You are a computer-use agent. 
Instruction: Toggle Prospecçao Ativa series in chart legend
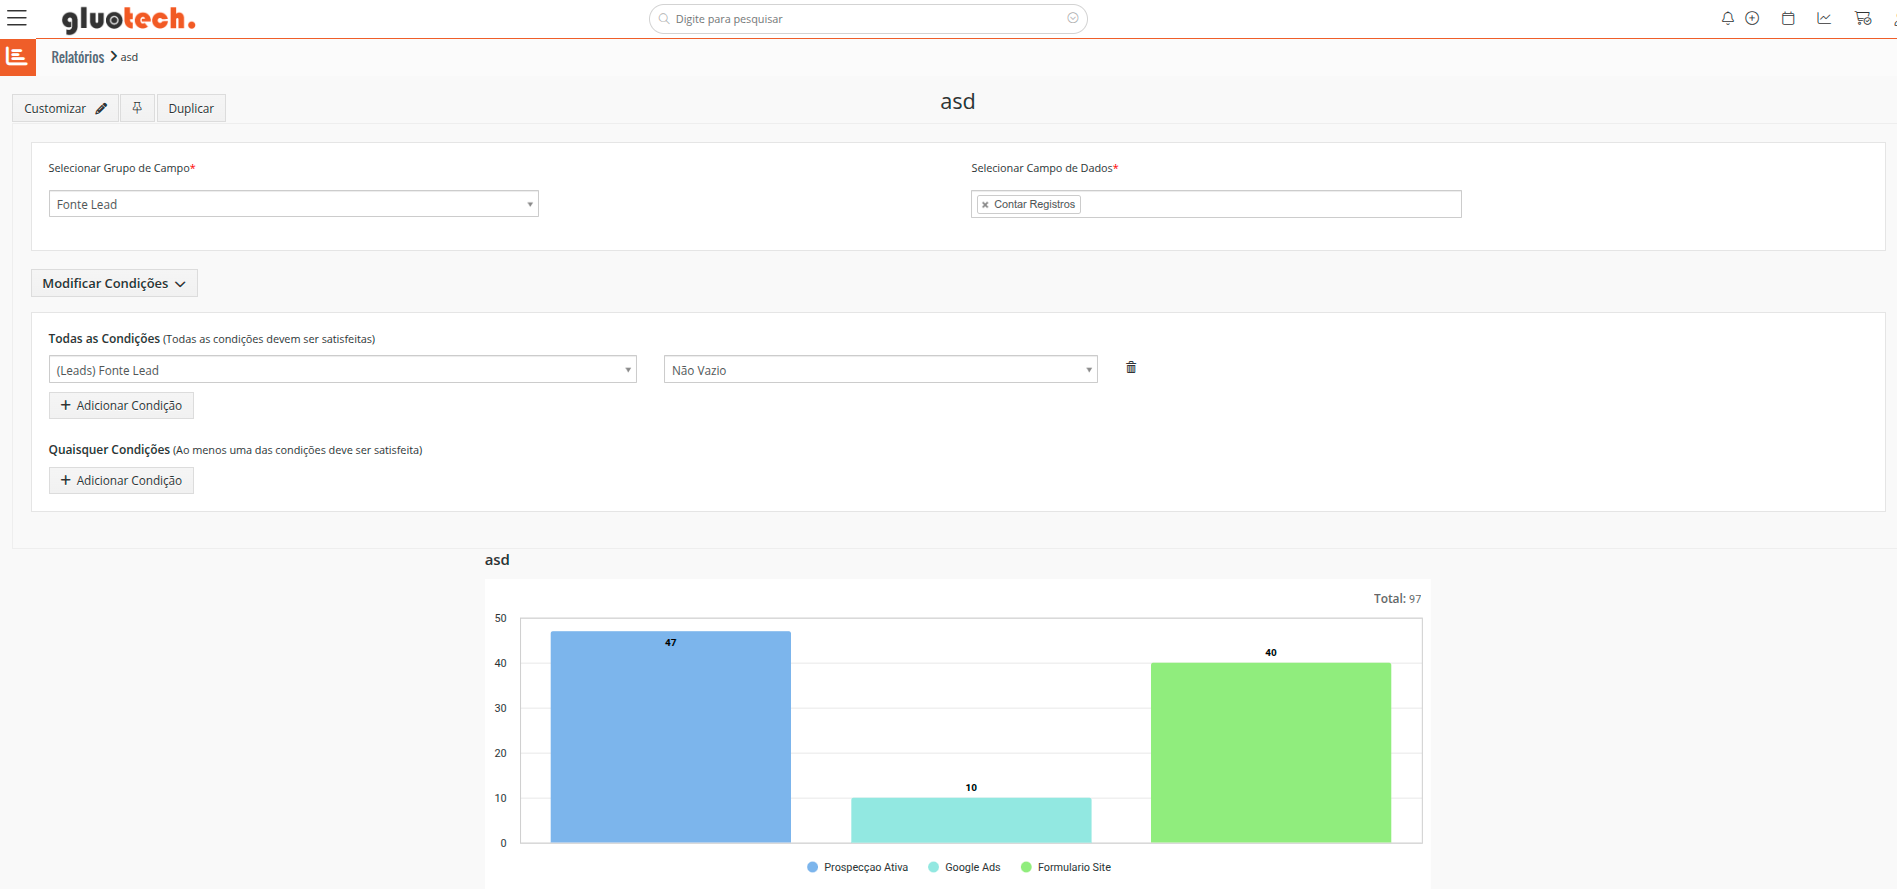point(858,867)
